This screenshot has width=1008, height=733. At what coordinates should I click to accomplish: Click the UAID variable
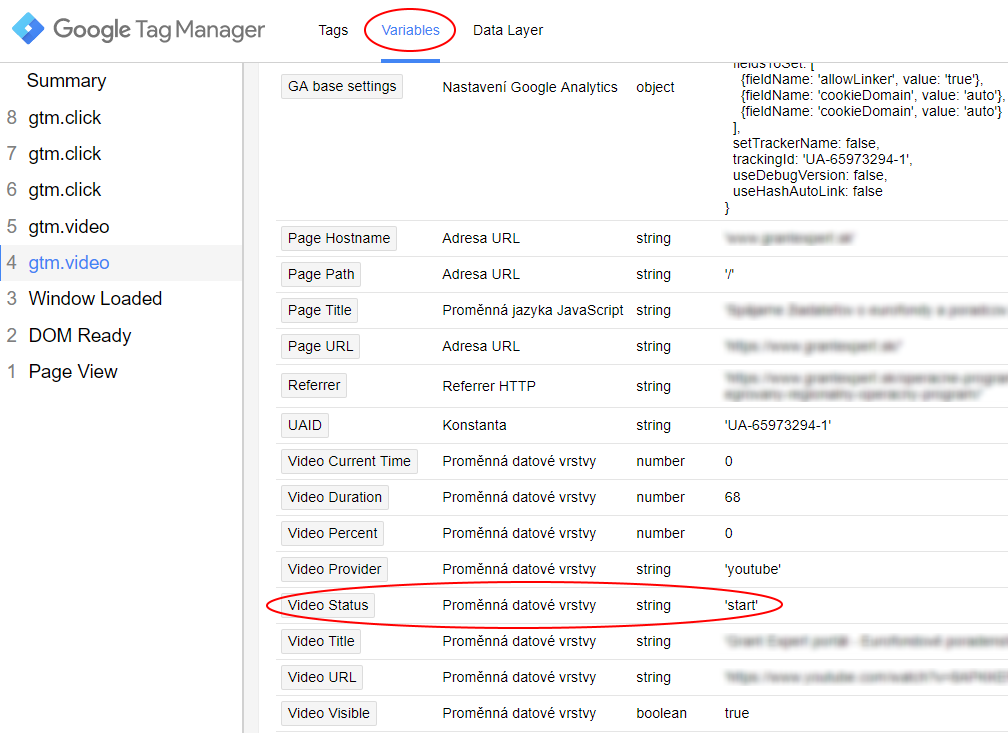point(305,425)
